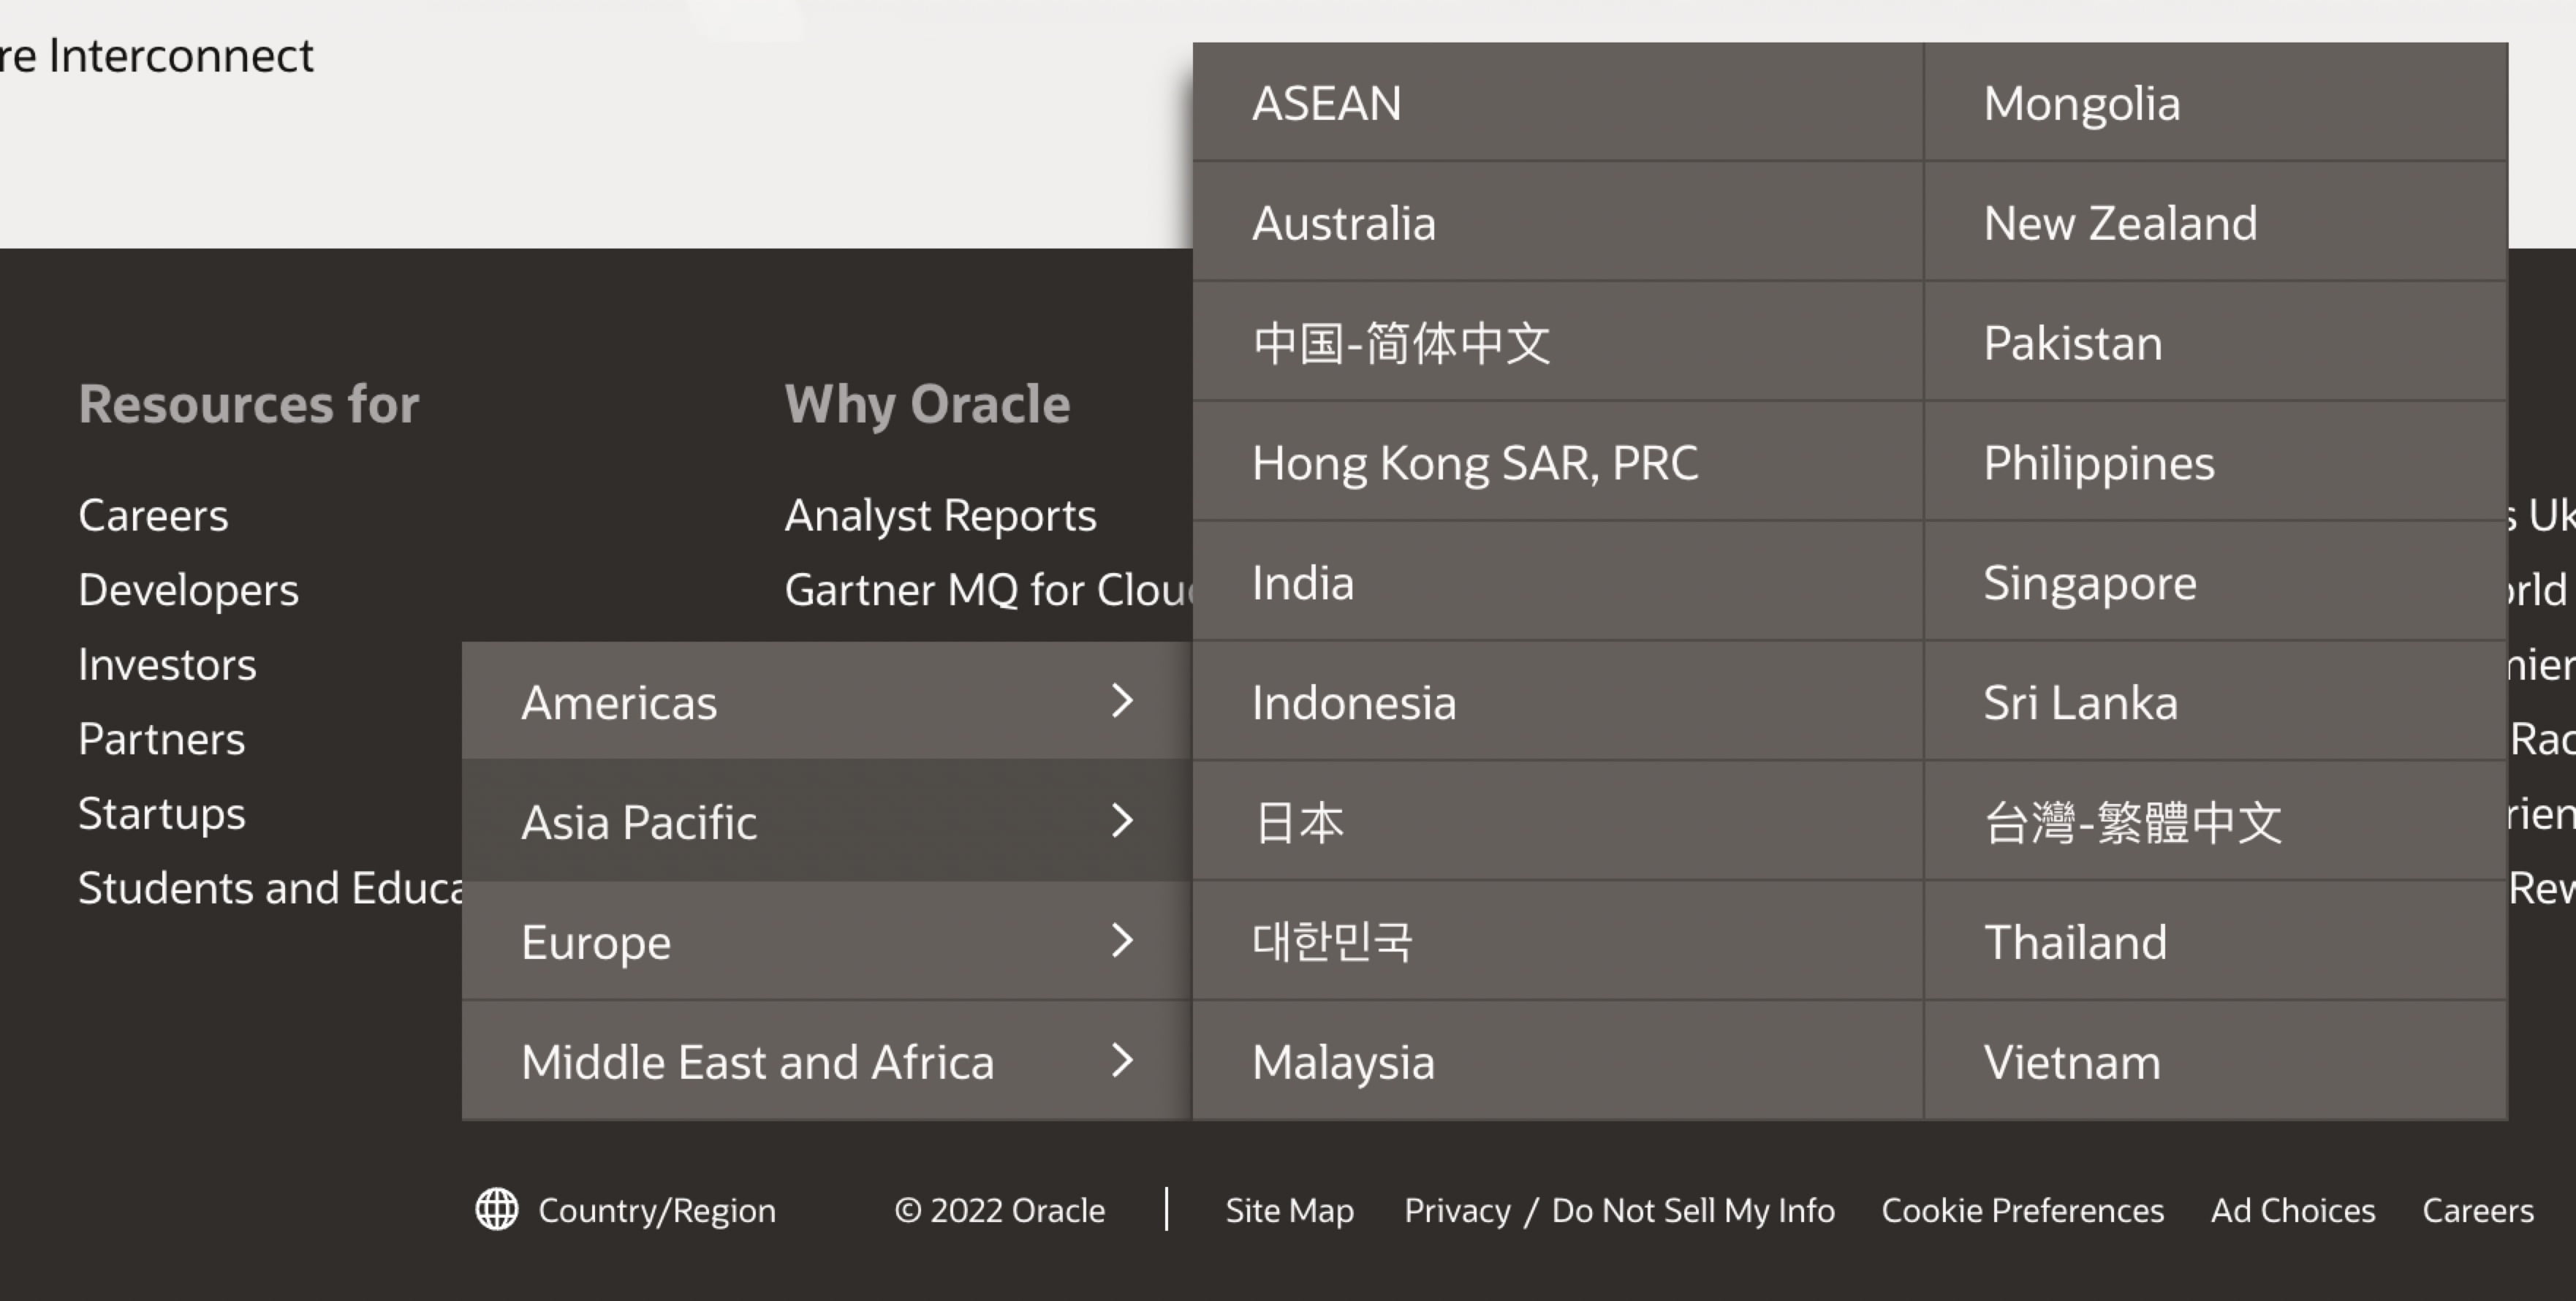Choose India from the country list
2576x1301 pixels.
1302,582
